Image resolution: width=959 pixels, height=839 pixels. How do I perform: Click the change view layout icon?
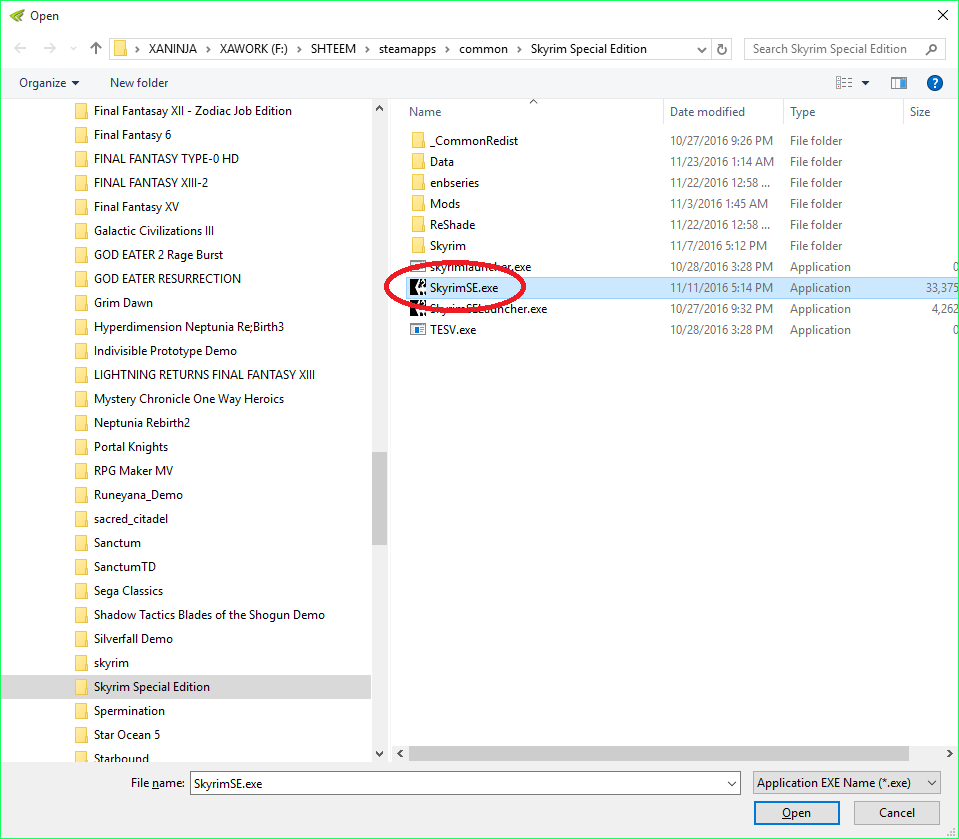point(844,83)
